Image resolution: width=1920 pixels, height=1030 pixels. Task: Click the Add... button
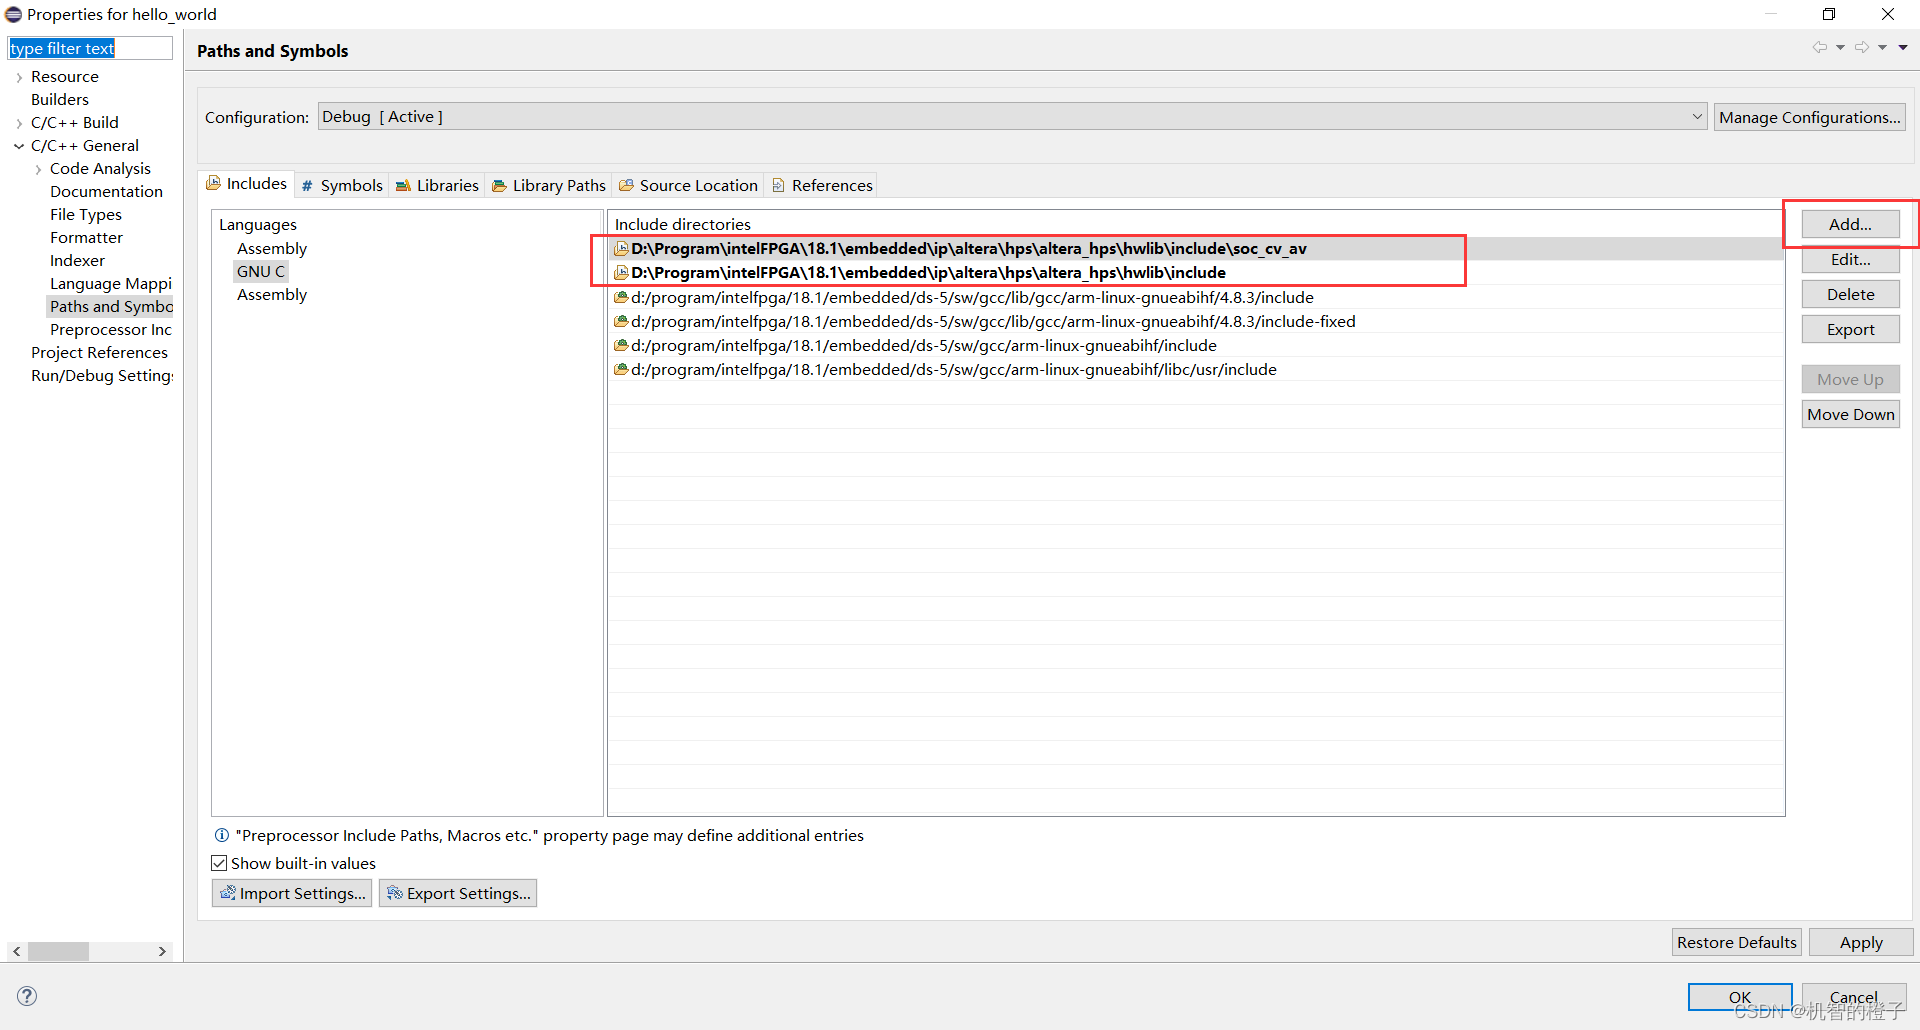pos(1850,224)
